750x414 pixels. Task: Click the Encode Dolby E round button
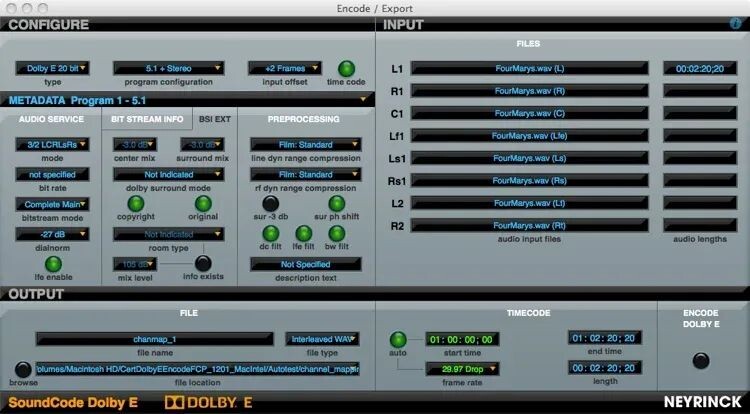(x=701, y=360)
